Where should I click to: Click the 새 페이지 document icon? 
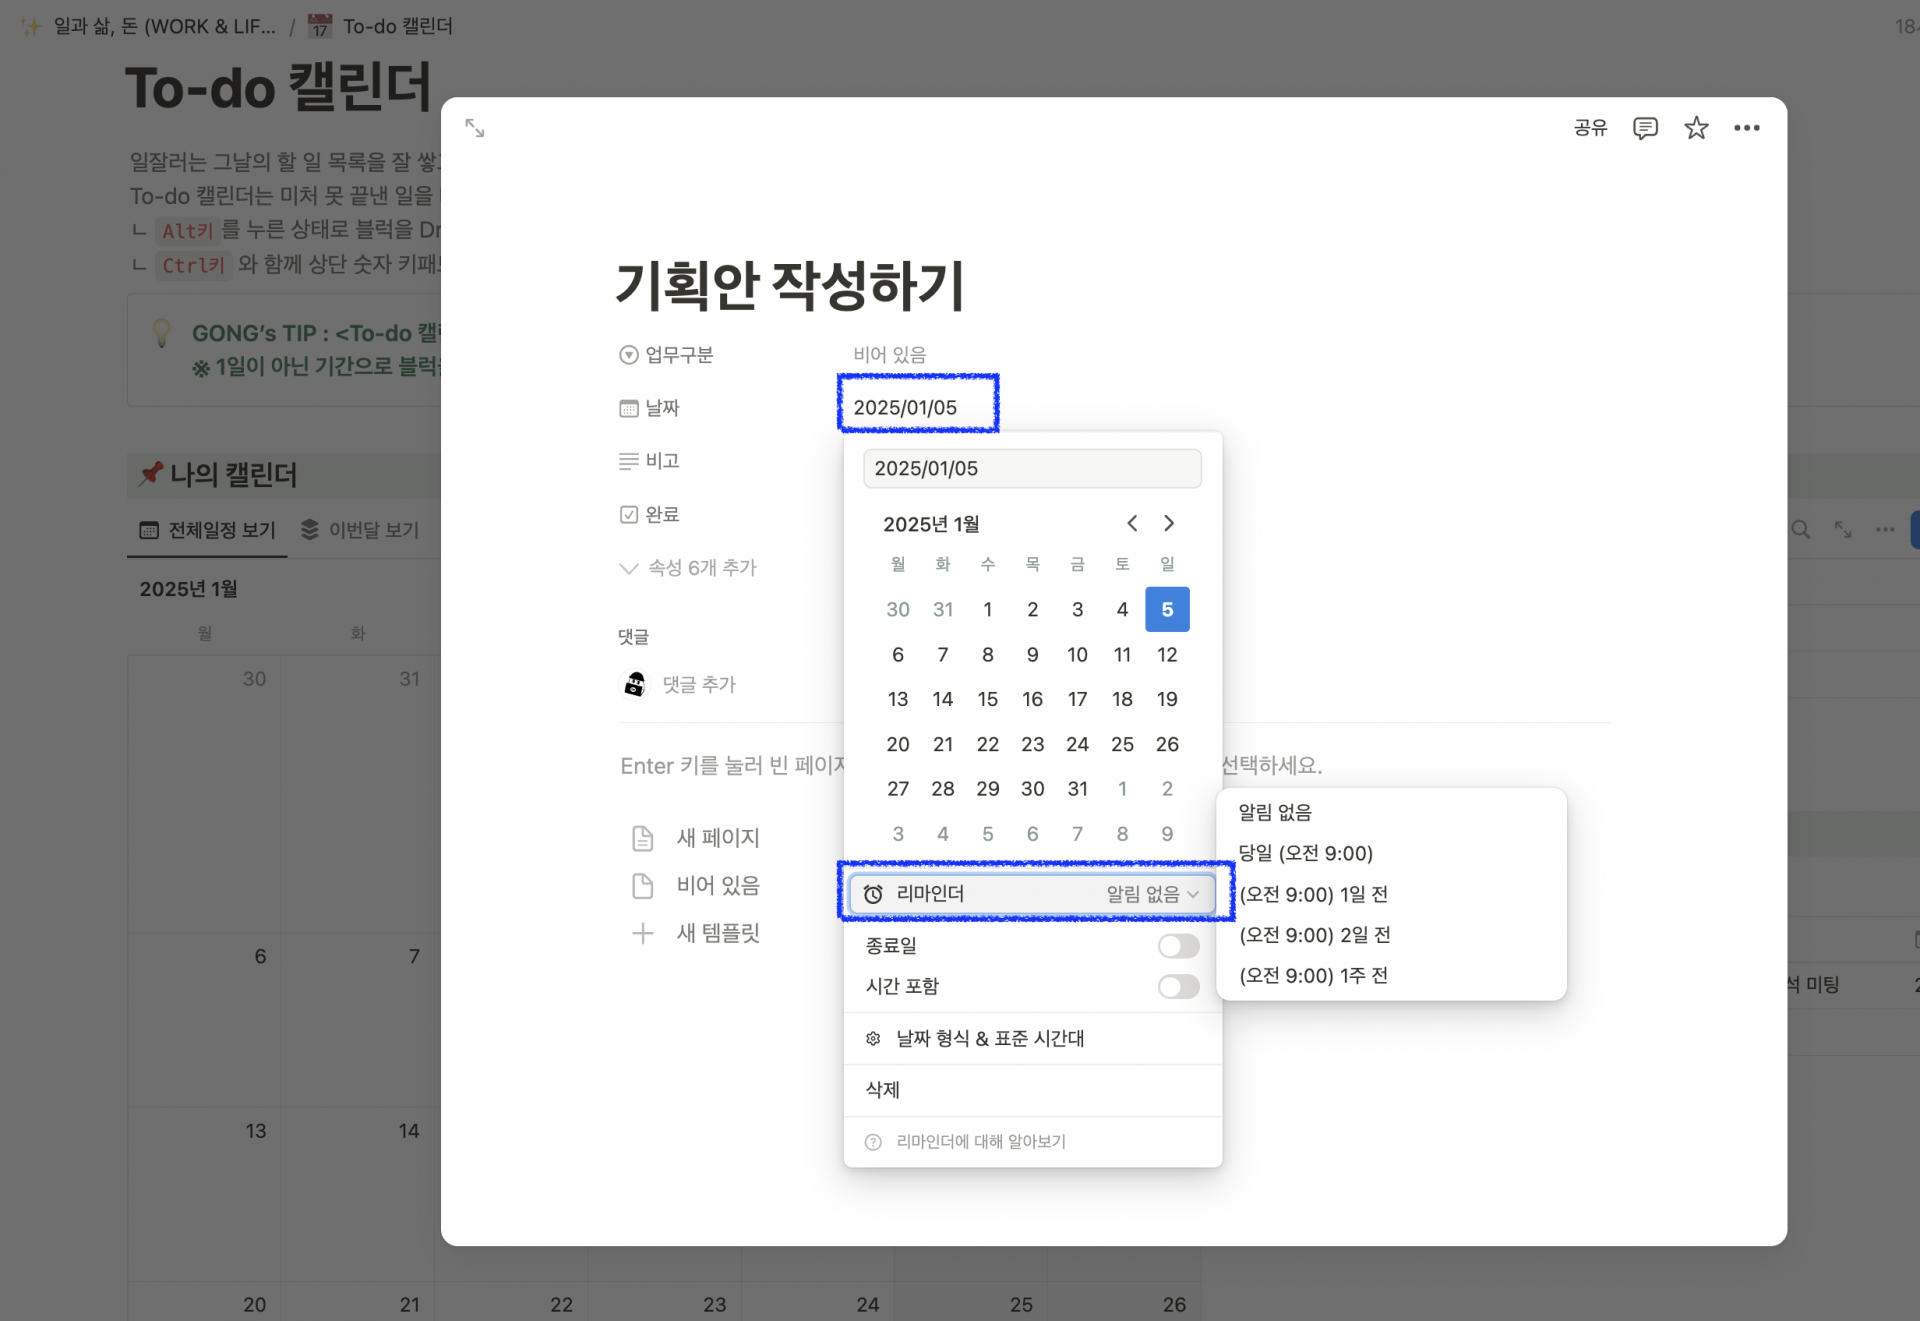pyautogui.click(x=643, y=837)
